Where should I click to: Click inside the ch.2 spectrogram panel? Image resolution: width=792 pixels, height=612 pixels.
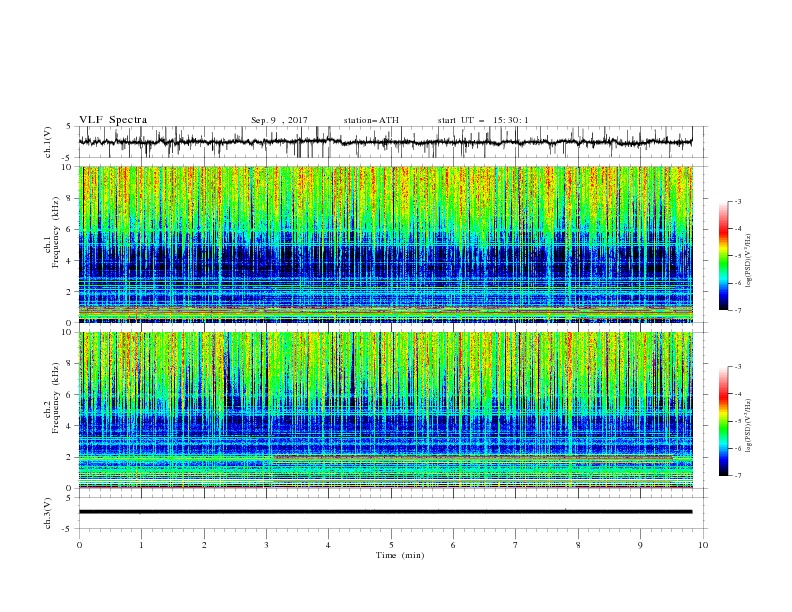pos(386,410)
